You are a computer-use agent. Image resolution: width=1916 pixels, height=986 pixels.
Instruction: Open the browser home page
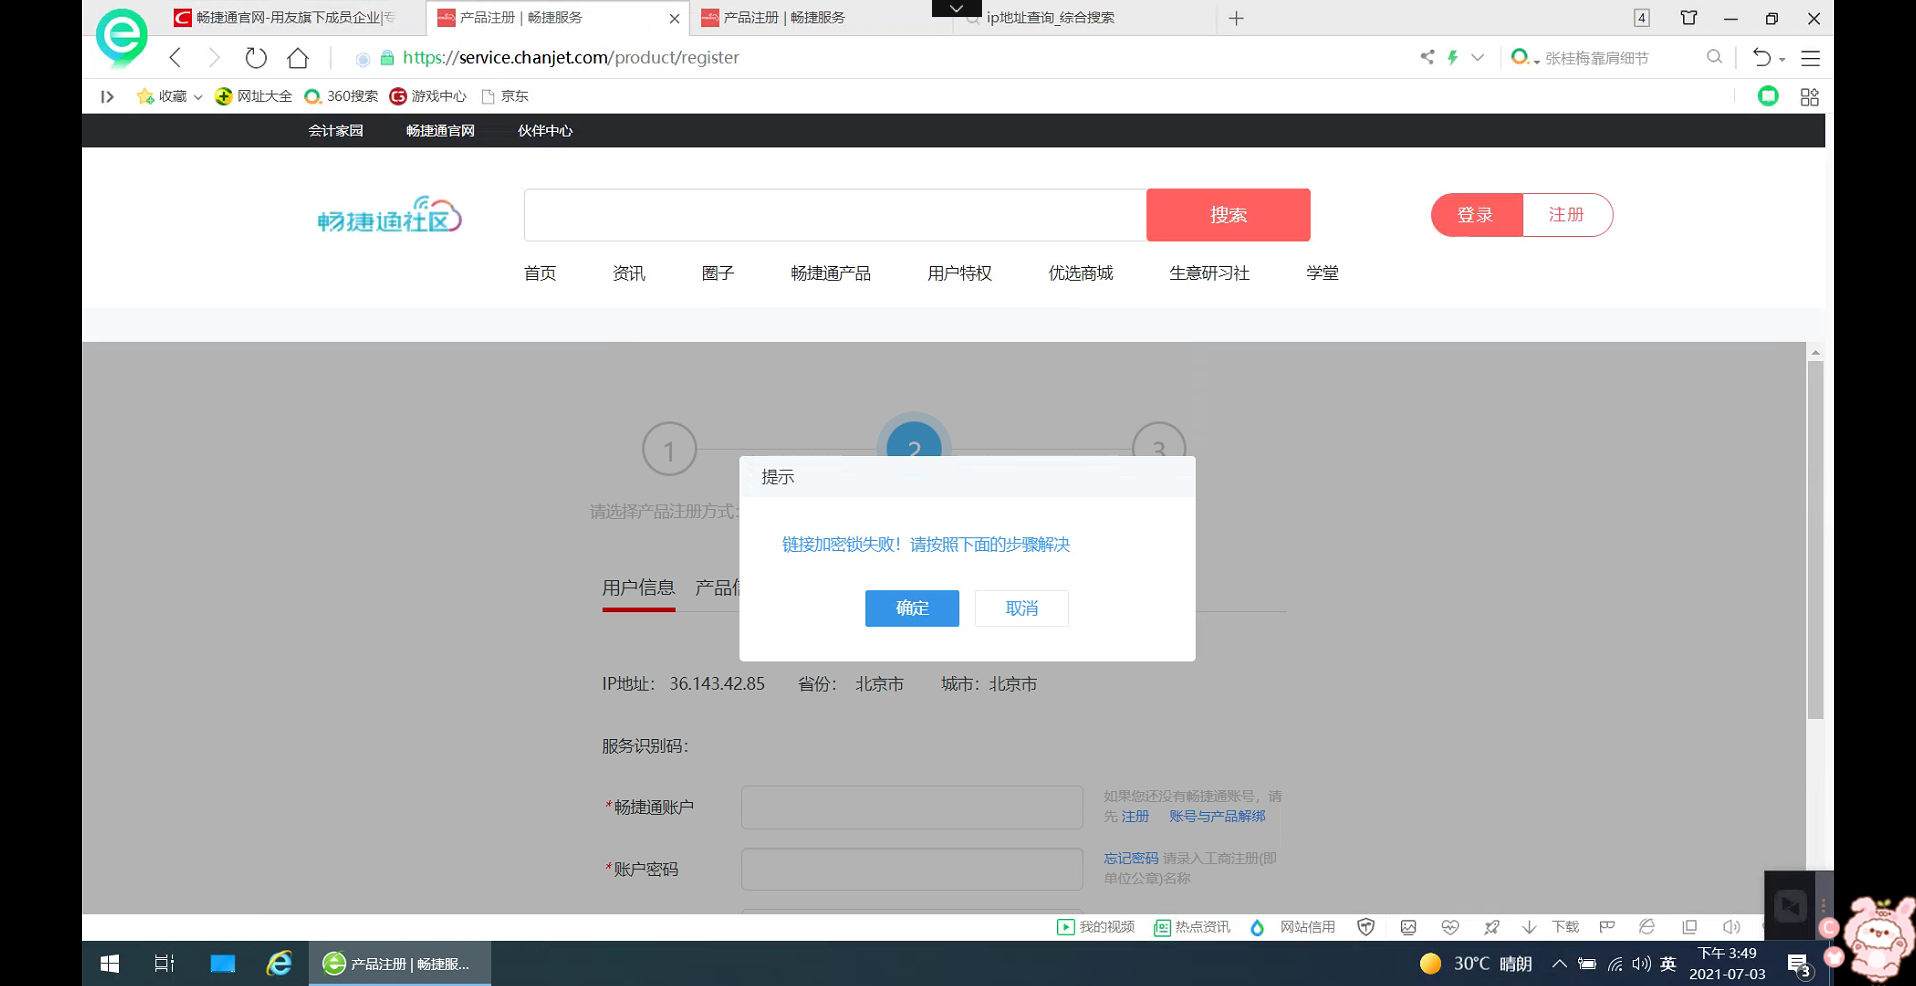298,58
